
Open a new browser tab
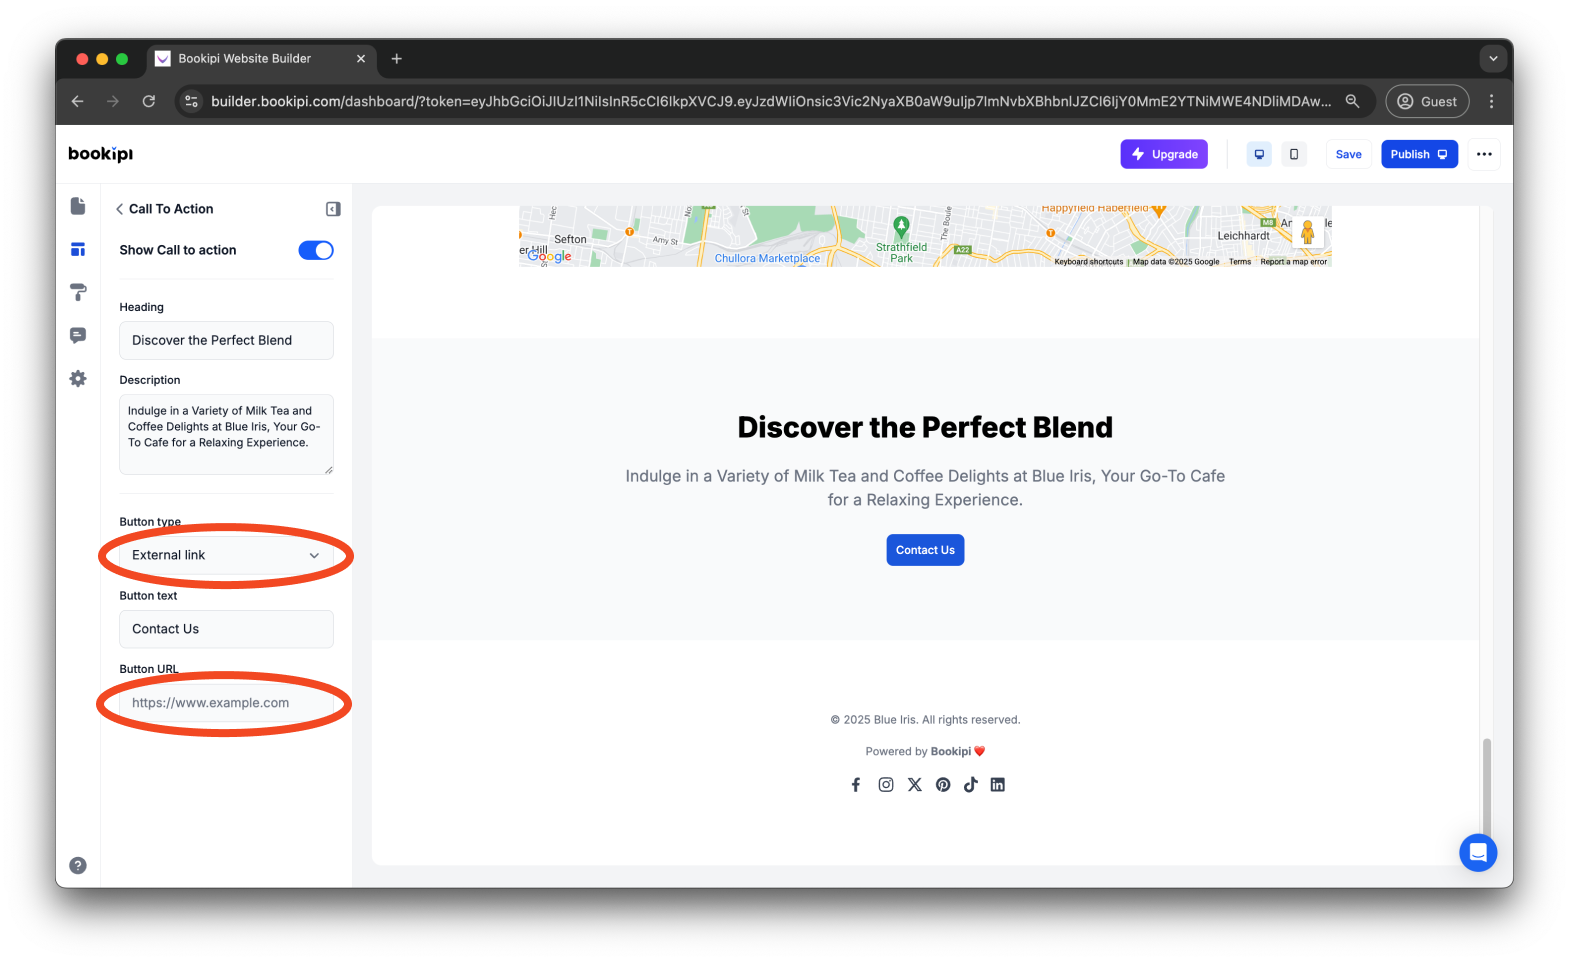click(397, 59)
